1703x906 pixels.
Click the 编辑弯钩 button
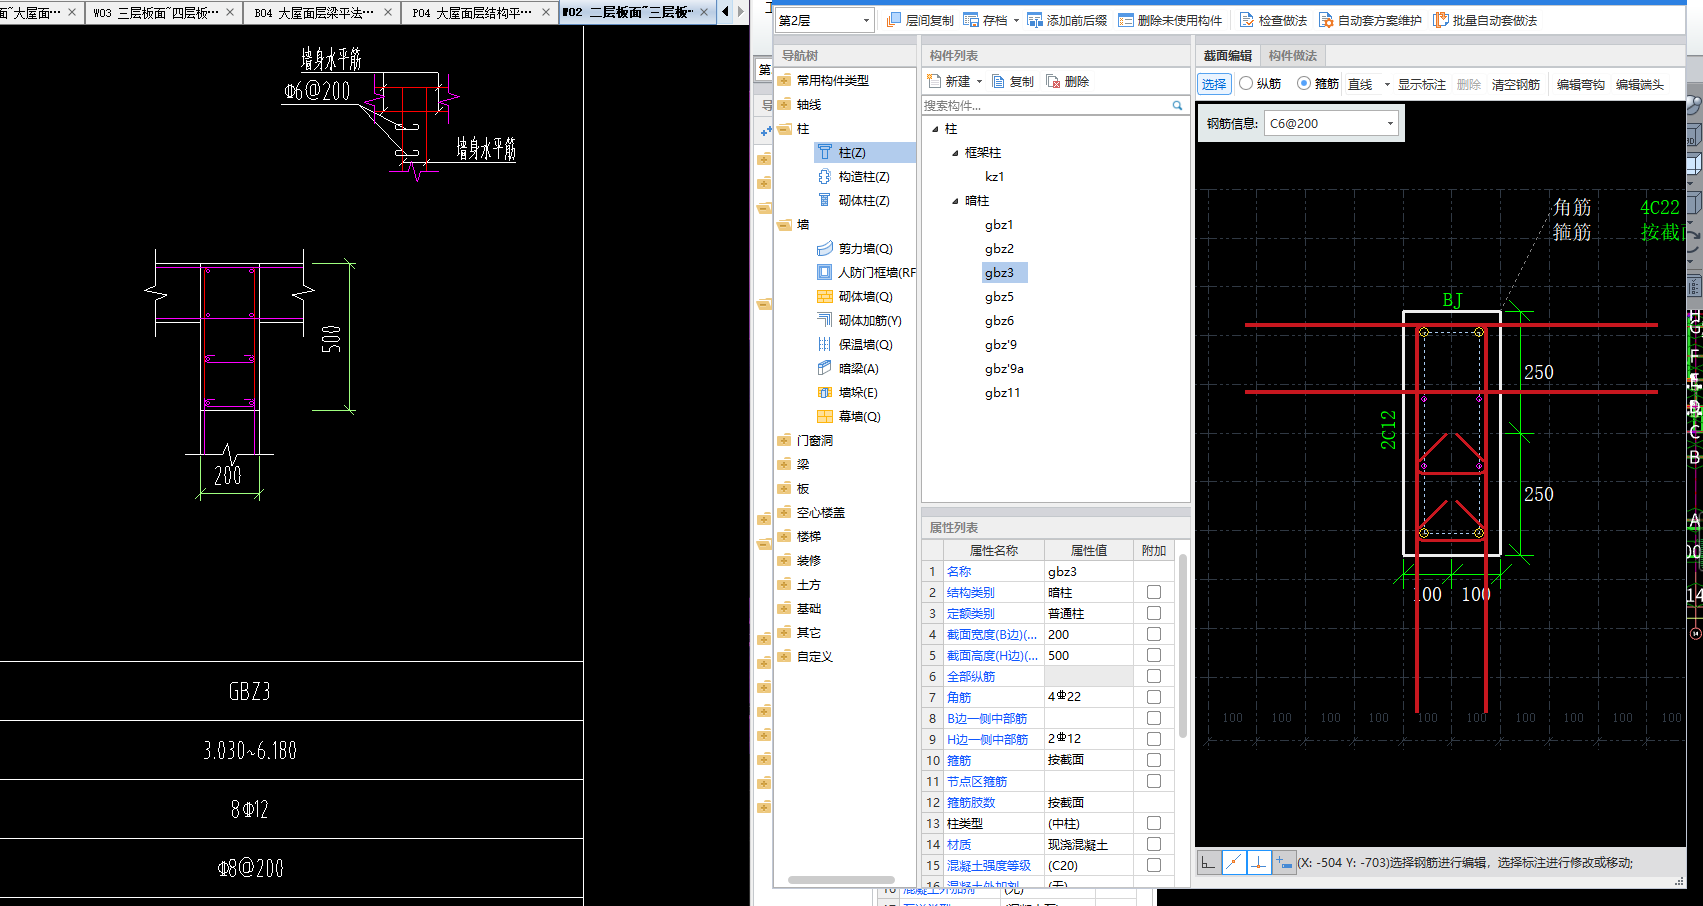point(1580,84)
